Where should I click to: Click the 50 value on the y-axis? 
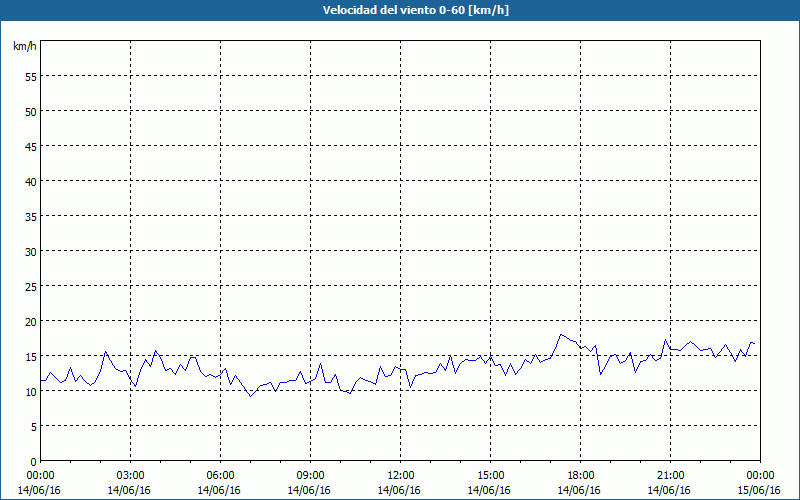(x=31, y=112)
